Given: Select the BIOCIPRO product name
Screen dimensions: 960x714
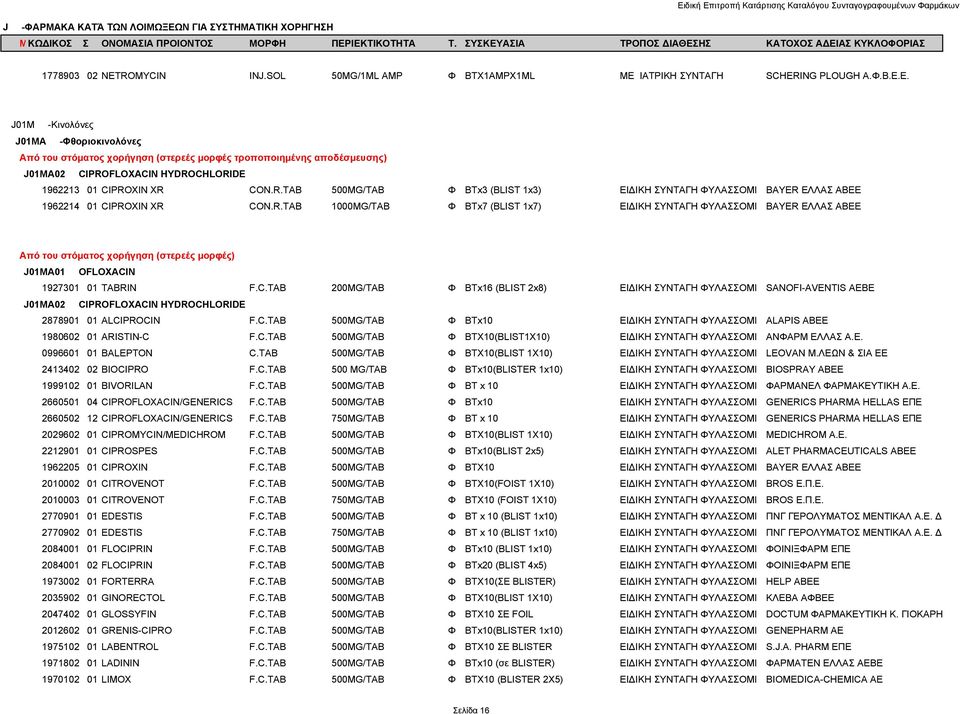Looking at the screenshot, I should click(x=124, y=369).
